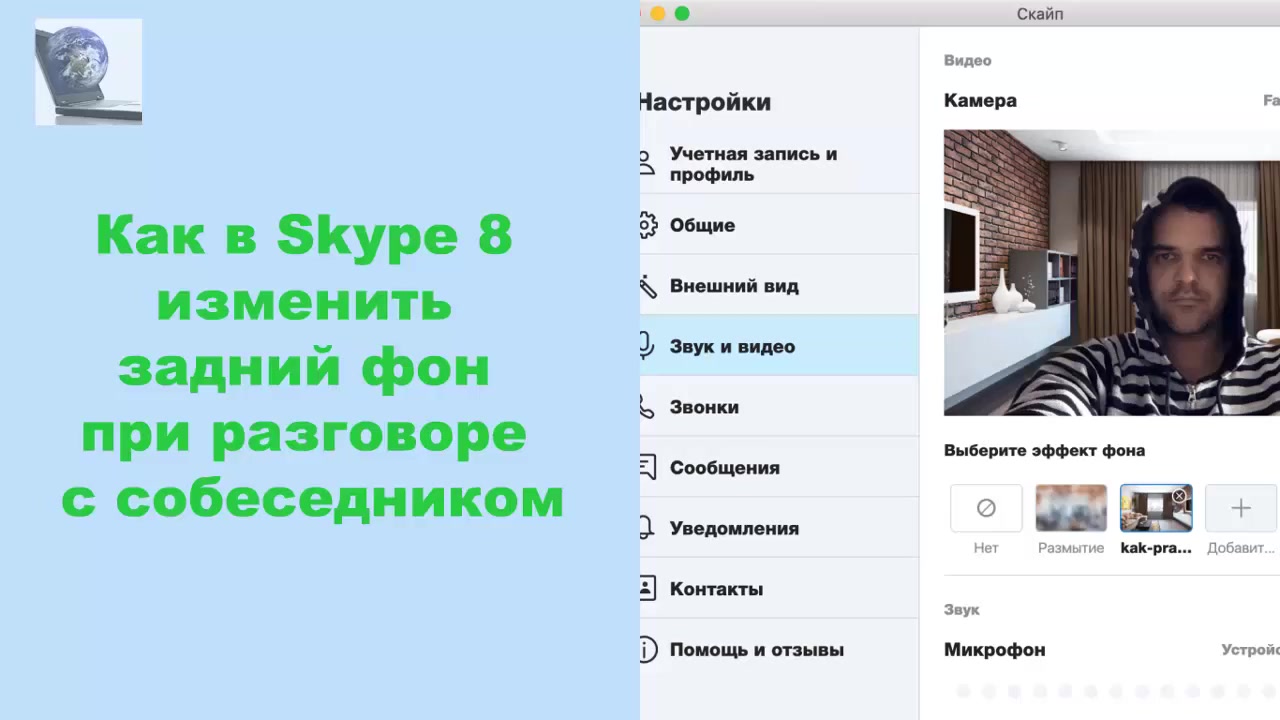
Task: Click the camera preview image
Action: [x=1112, y=272]
